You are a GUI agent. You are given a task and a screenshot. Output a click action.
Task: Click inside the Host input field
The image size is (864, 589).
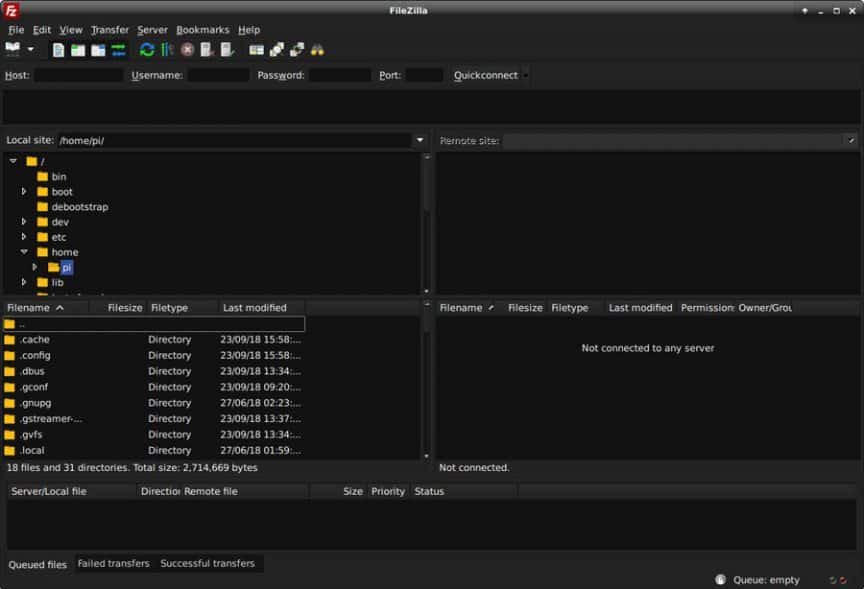[75, 74]
